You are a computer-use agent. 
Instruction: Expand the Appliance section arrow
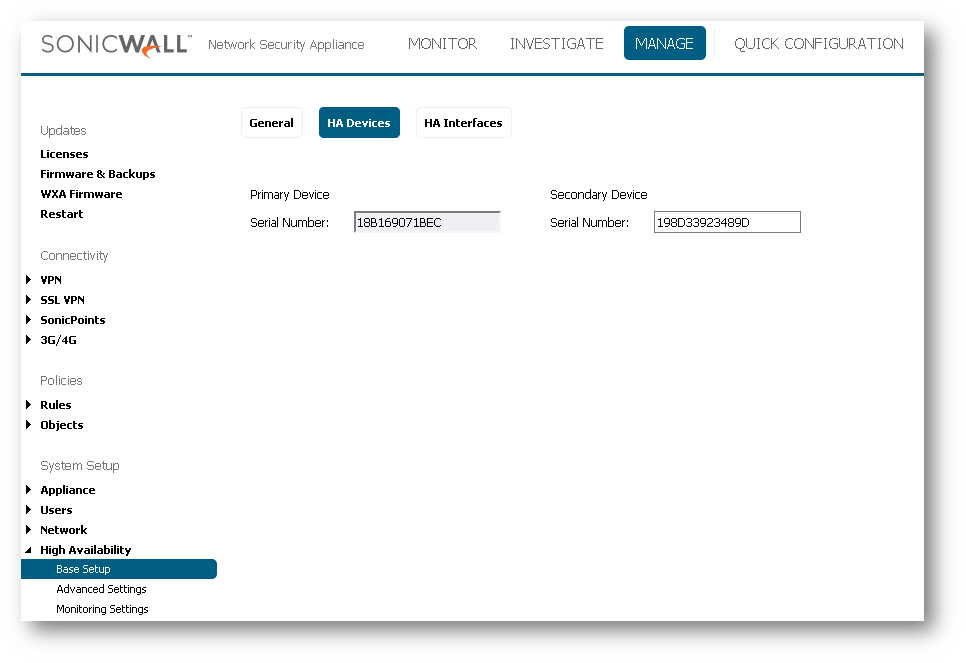[29, 490]
